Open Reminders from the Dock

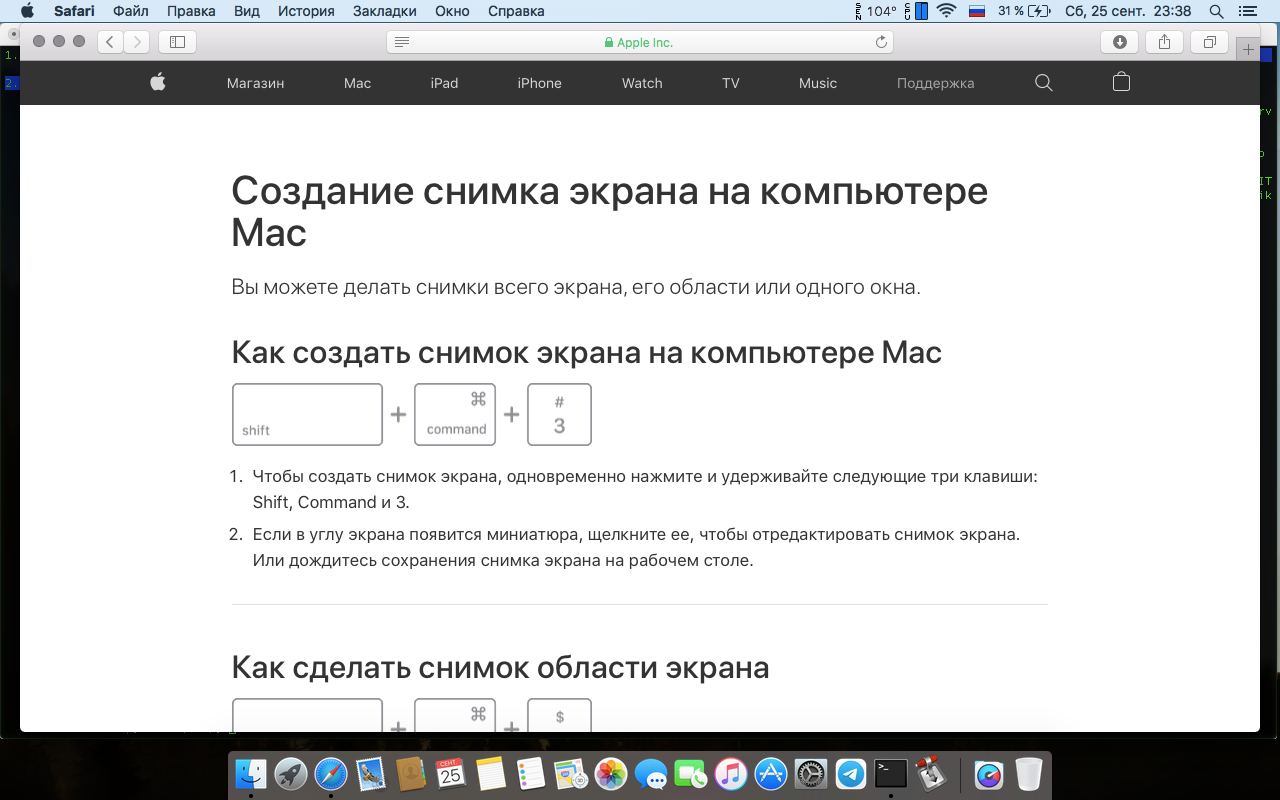tap(531, 774)
